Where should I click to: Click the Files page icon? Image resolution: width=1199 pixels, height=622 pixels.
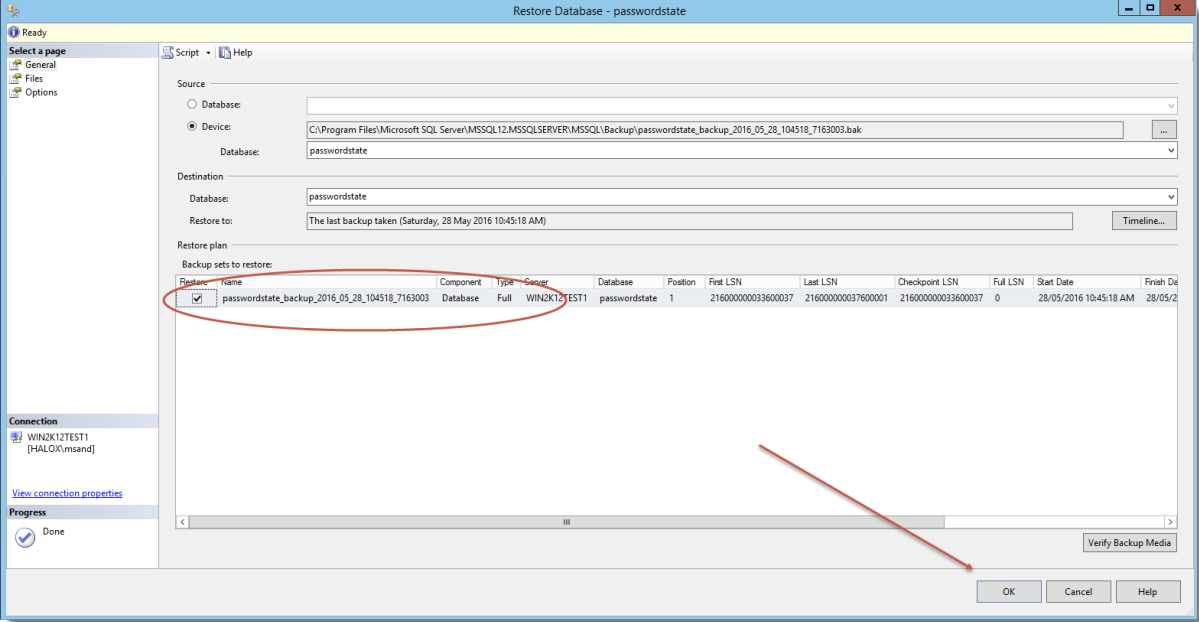15,79
